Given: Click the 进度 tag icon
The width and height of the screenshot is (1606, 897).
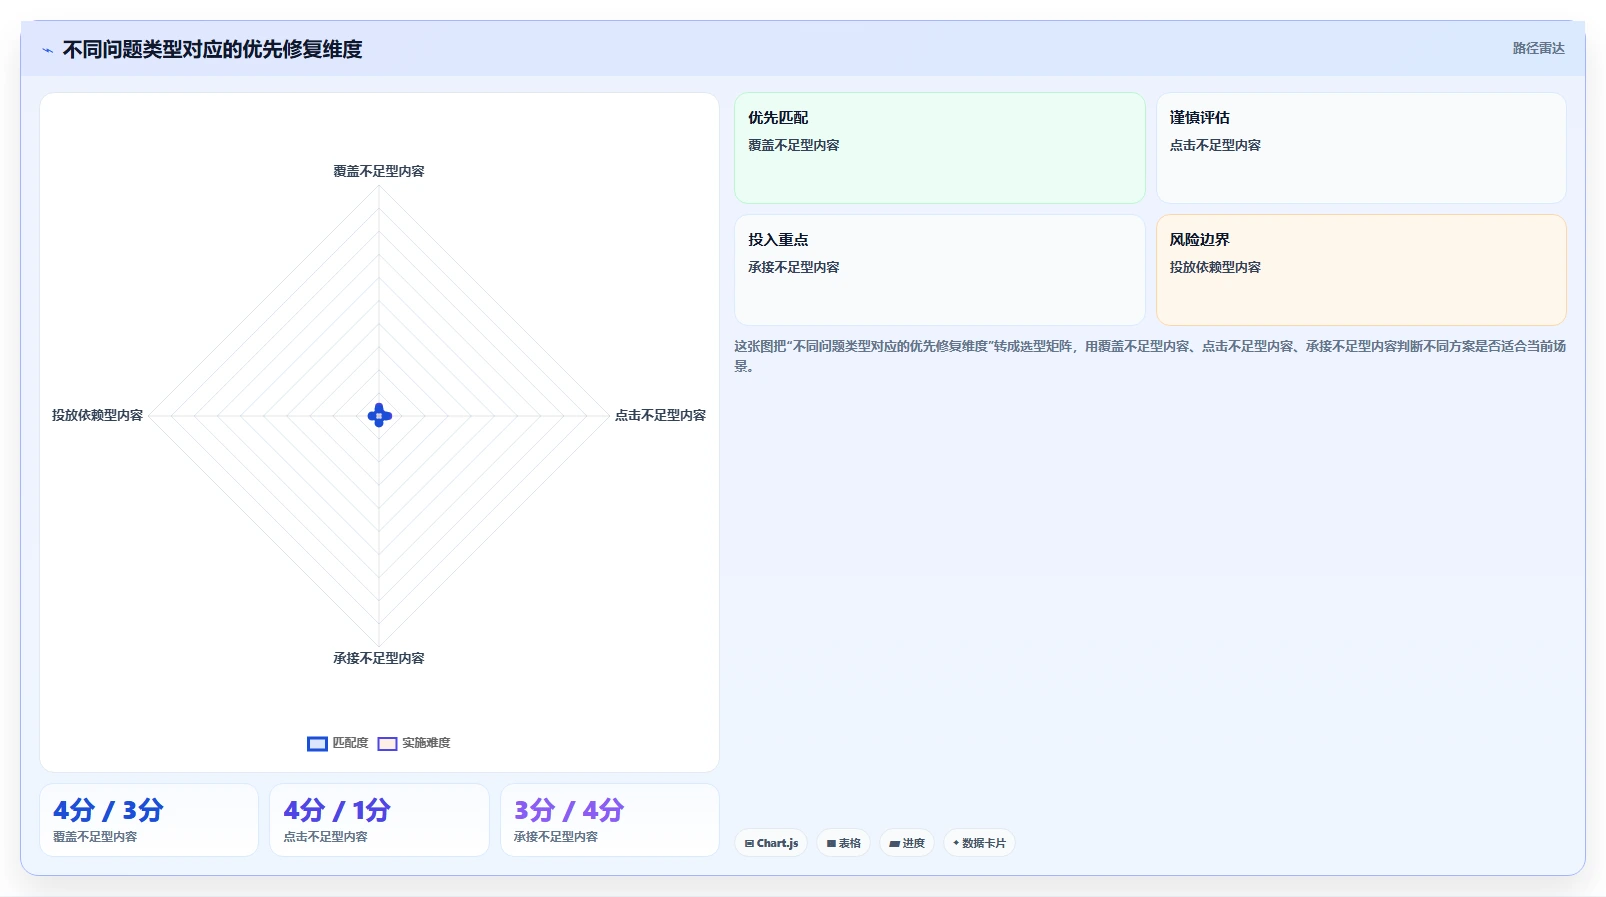Looking at the screenshot, I should (894, 844).
